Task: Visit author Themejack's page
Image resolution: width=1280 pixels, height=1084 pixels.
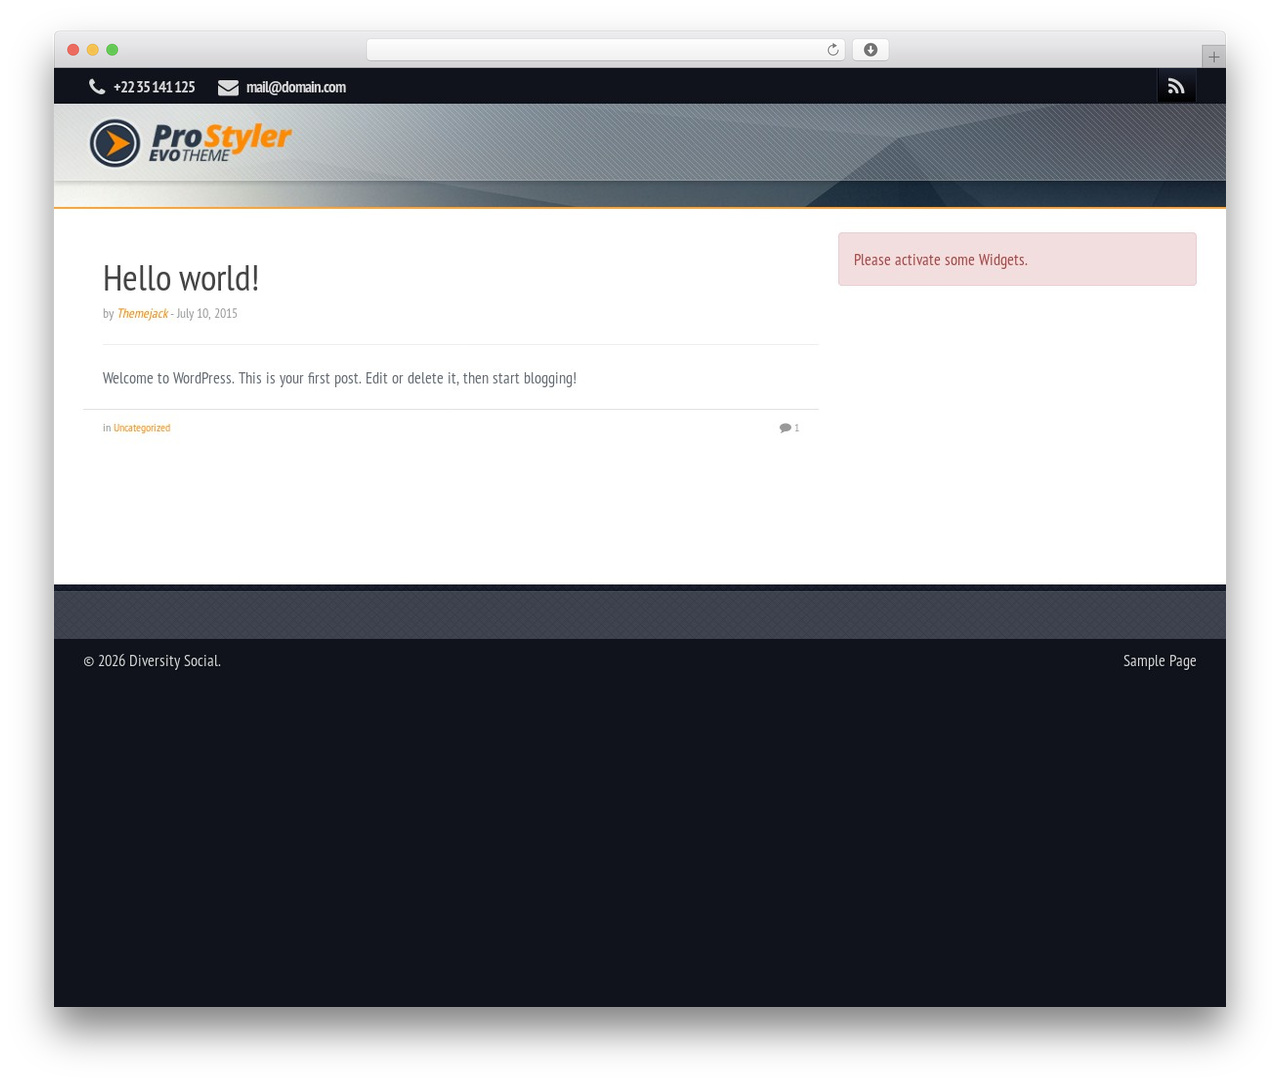Action: 142,314
